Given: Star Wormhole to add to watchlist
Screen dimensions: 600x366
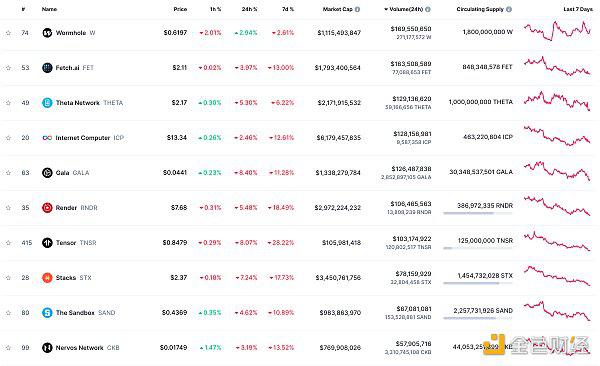Looking at the screenshot, I should [8, 33].
